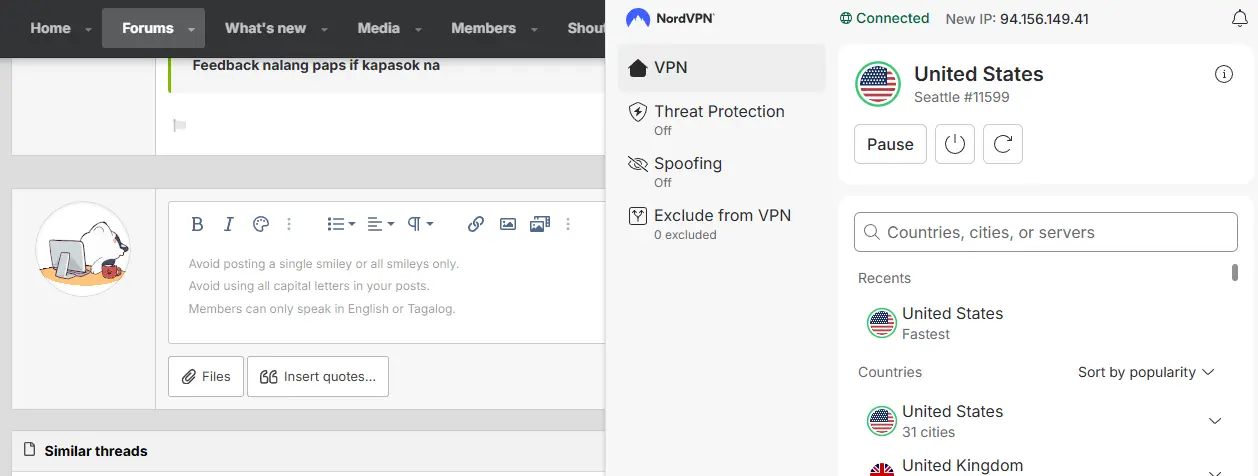Open more text formatting options after palette
Viewport: 1258px width, 476px height.
coord(289,224)
